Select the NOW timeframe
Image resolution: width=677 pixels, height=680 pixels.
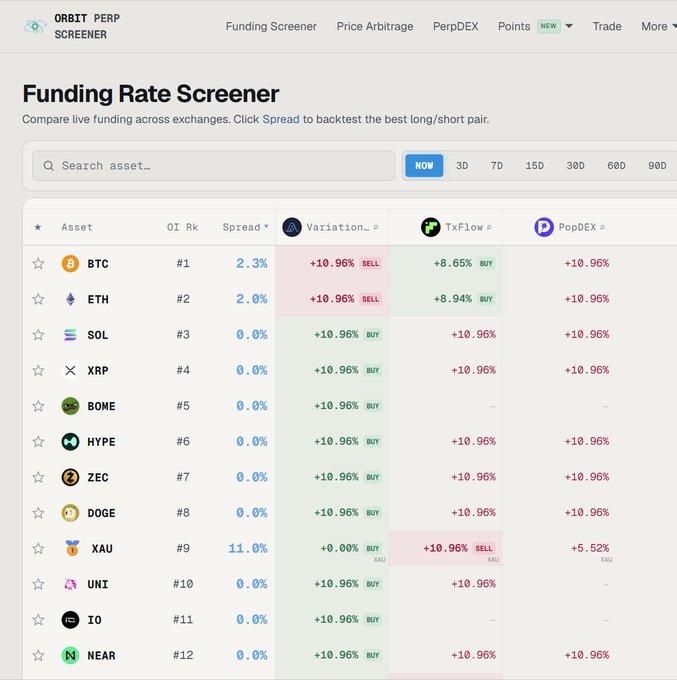click(424, 166)
